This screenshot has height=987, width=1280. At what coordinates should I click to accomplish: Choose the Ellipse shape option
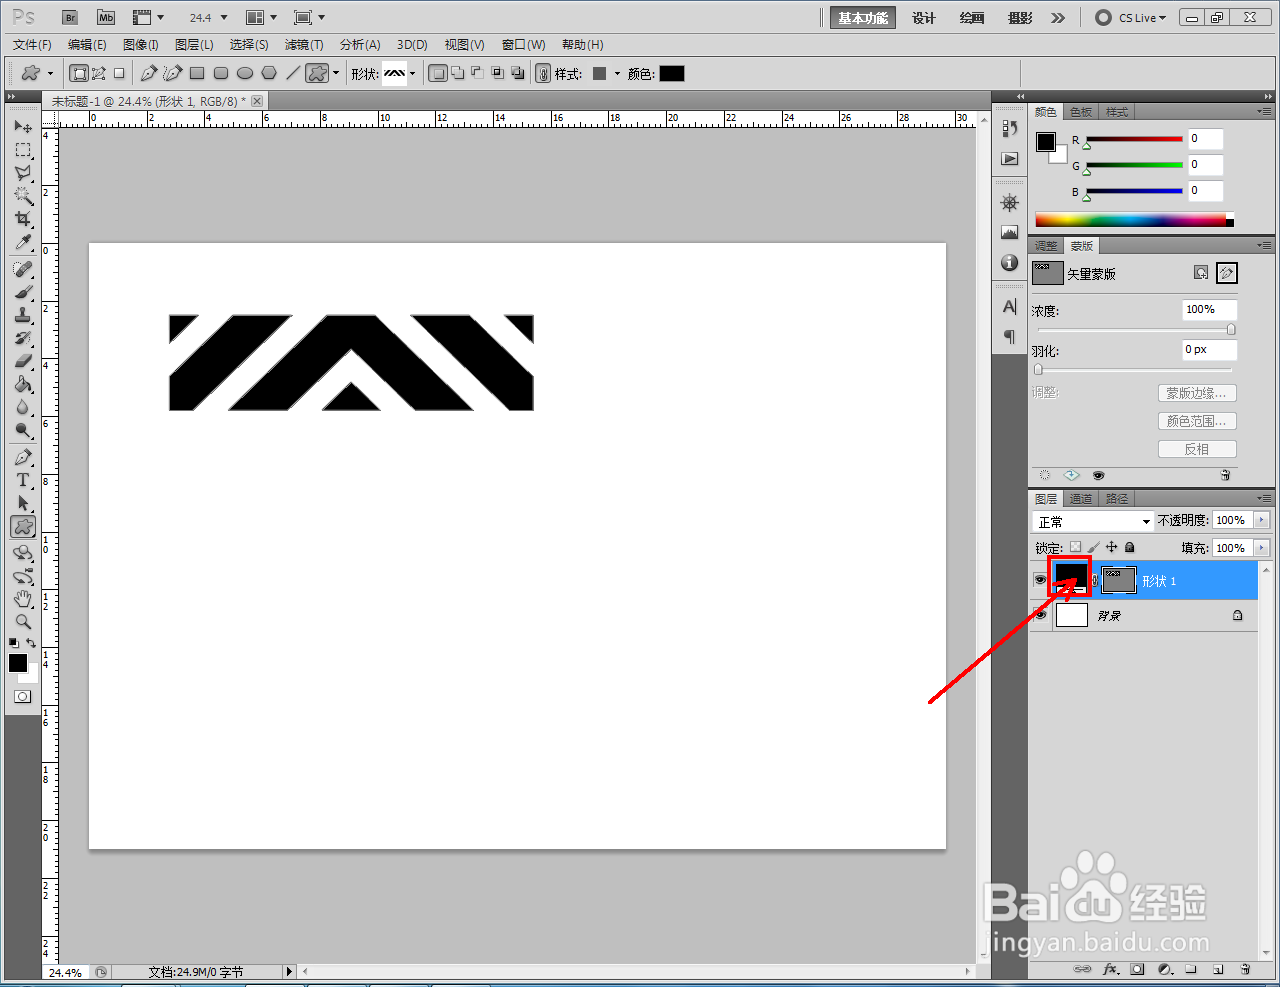click(245, 73)
